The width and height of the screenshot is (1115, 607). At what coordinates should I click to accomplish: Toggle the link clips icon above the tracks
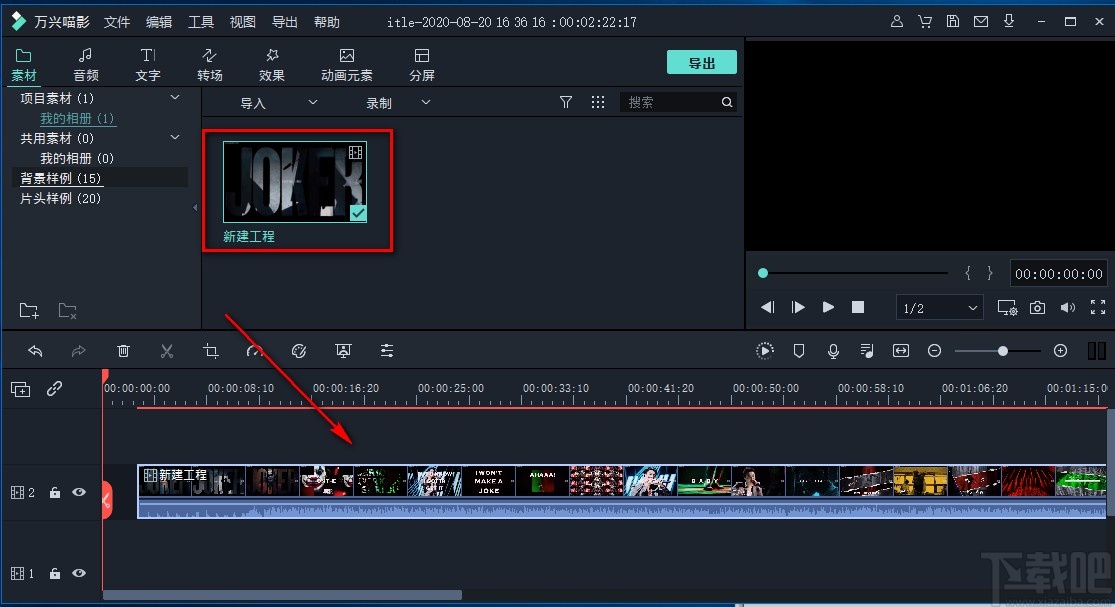(x=55, y=389)
